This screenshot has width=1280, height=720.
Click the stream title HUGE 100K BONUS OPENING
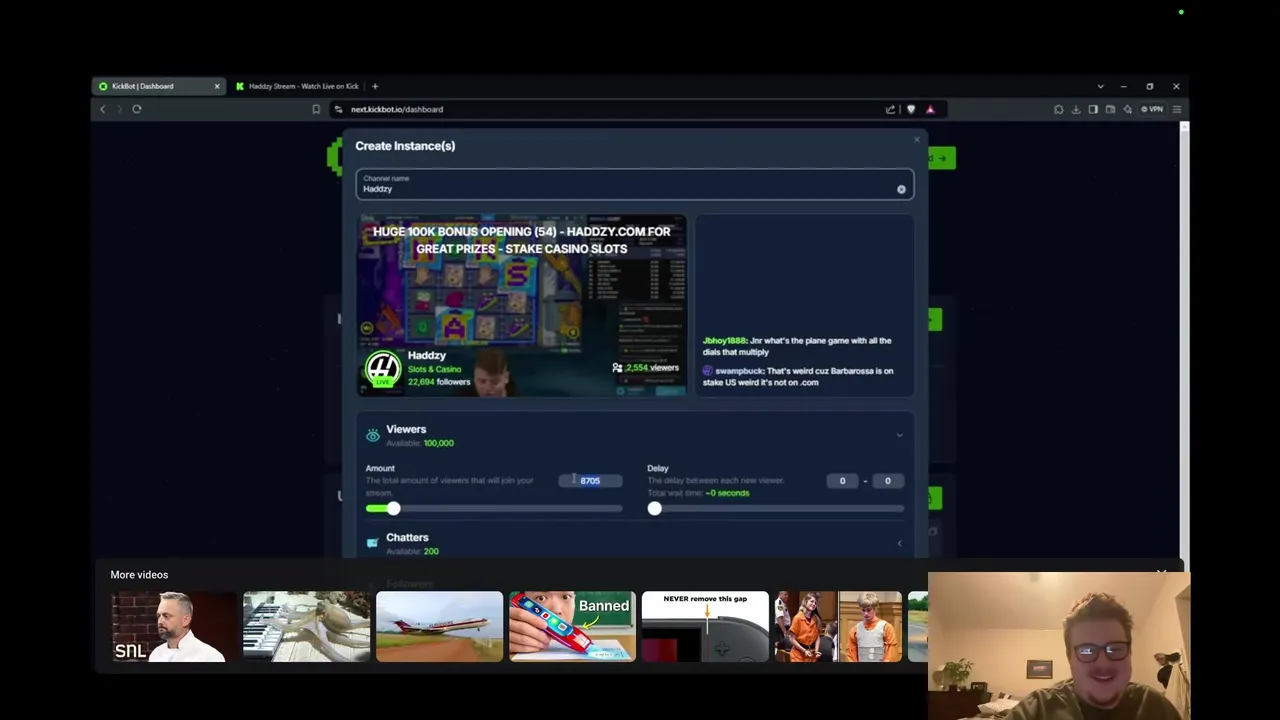point(522,240)
